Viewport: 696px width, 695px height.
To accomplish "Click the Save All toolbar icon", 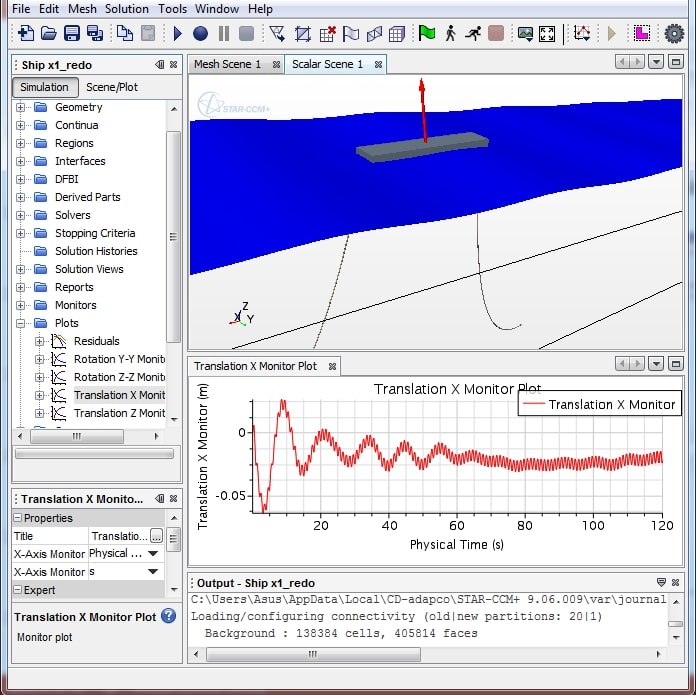I will point(95,33).
